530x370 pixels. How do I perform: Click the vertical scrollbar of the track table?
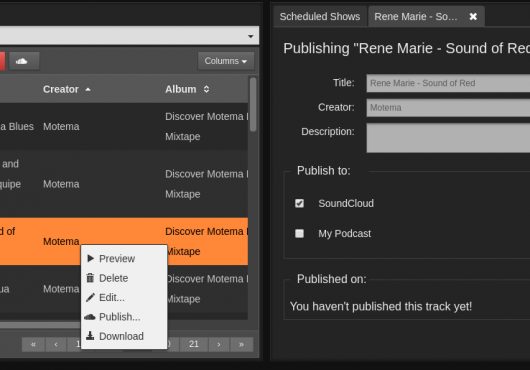click(253, 104)
